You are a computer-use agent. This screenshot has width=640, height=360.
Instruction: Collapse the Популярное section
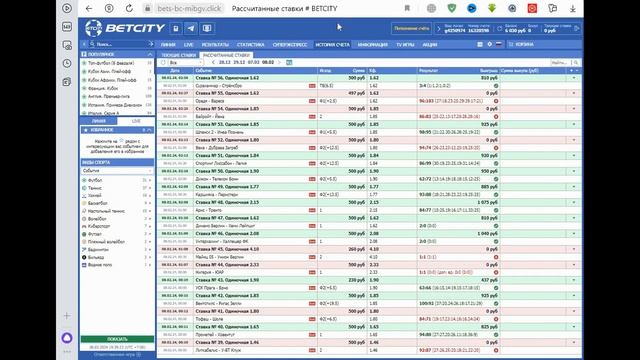point(150,54)
